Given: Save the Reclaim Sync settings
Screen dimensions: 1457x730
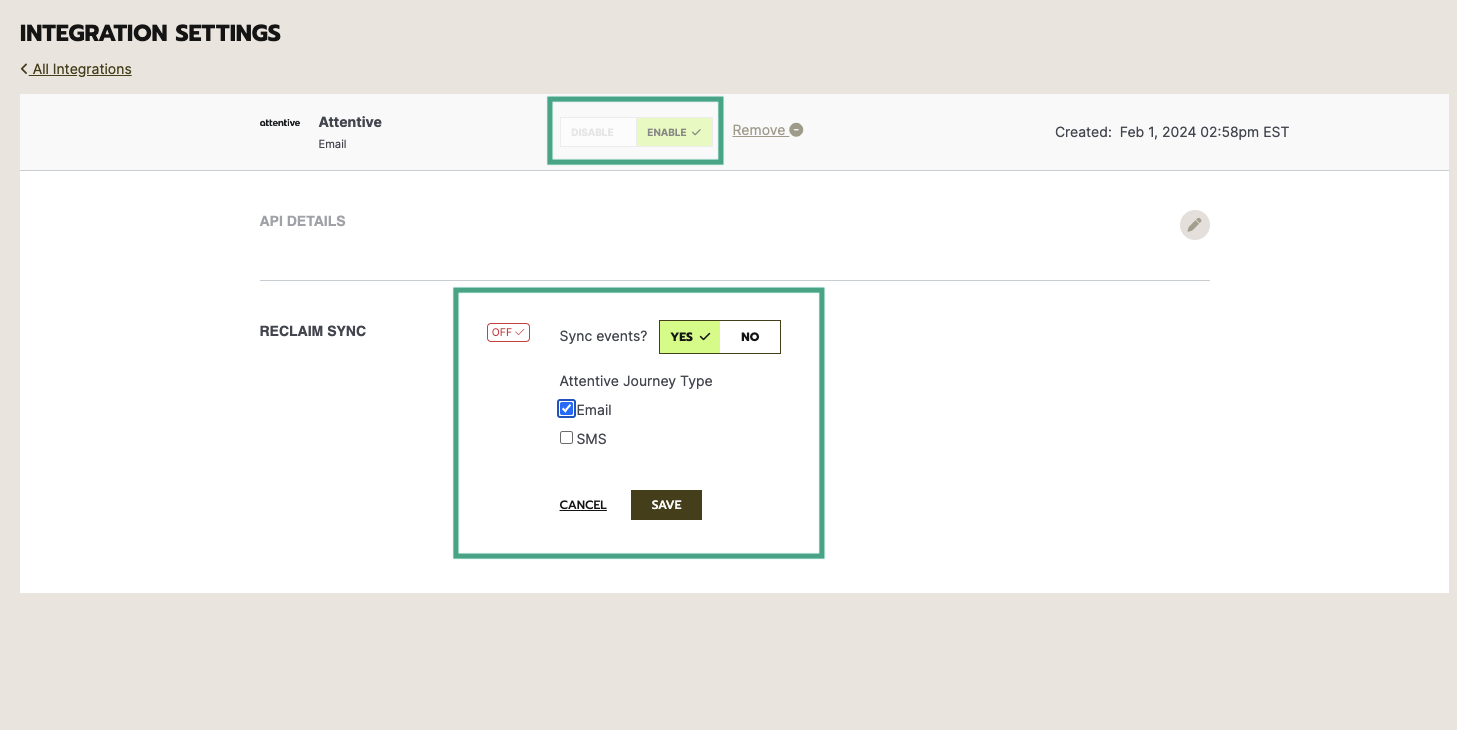Looking at the screenshot, I should click(666, 505).
